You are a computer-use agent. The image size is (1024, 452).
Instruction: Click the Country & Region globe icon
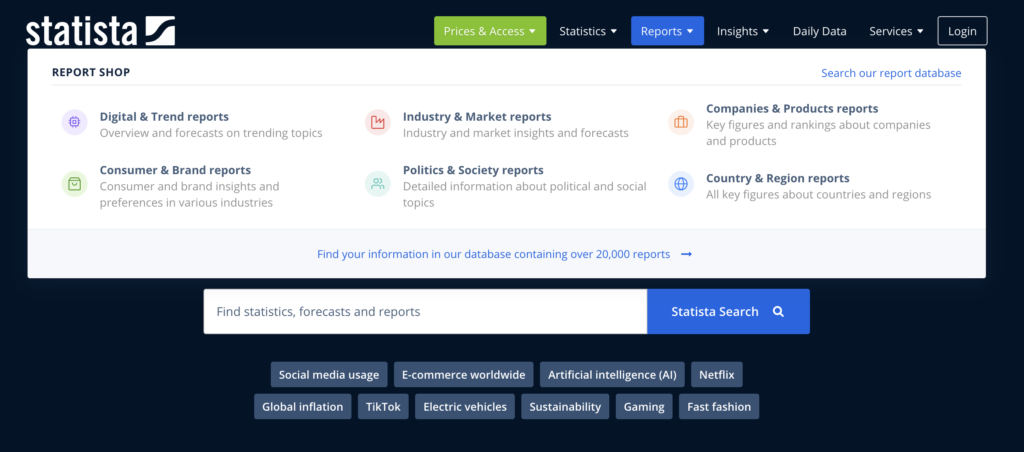(x=681, y=184)
